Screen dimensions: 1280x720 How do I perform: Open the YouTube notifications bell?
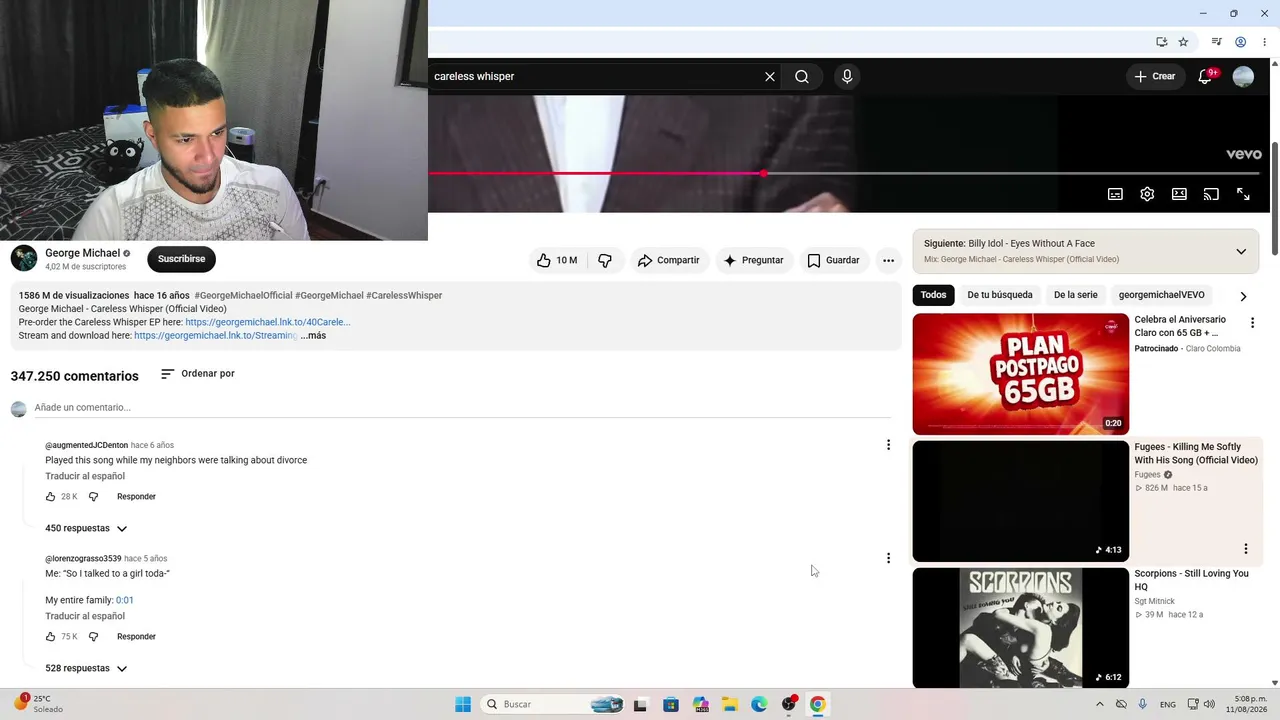coord(1206,76)
